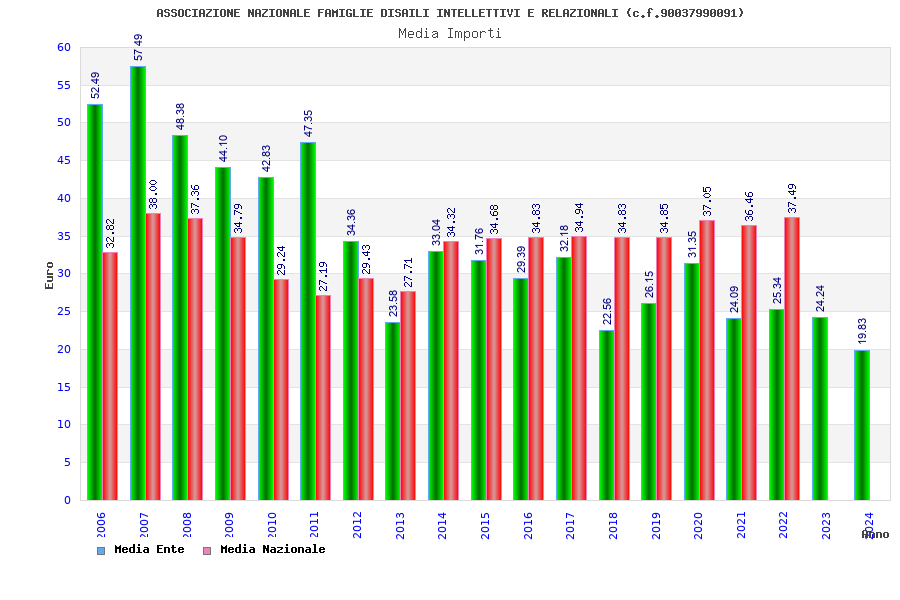Click the 2018 green bar labeled 22.56
This screenshot has width=900, height=600.
point(607,415)
